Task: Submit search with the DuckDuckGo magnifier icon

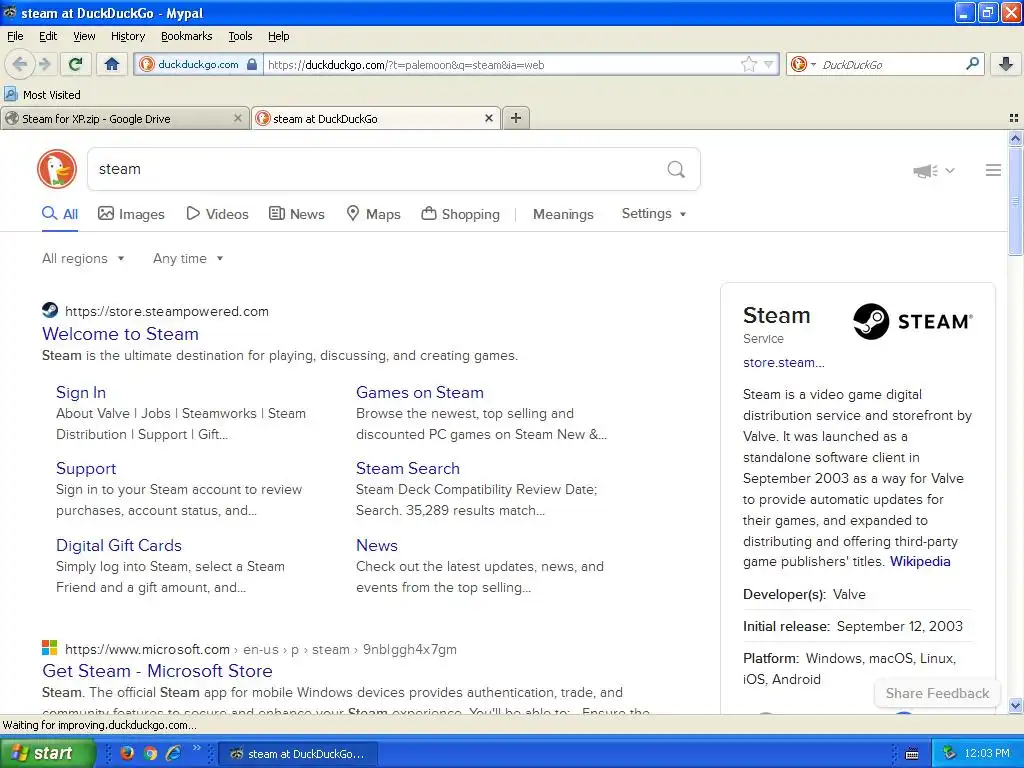Action: 676,169
